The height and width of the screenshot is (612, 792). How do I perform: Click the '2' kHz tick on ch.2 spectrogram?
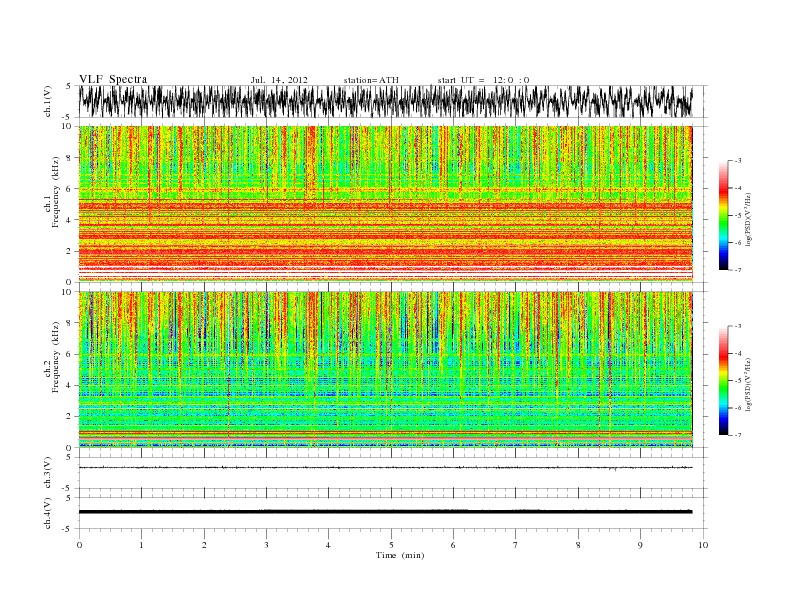[x=69, y=416]
